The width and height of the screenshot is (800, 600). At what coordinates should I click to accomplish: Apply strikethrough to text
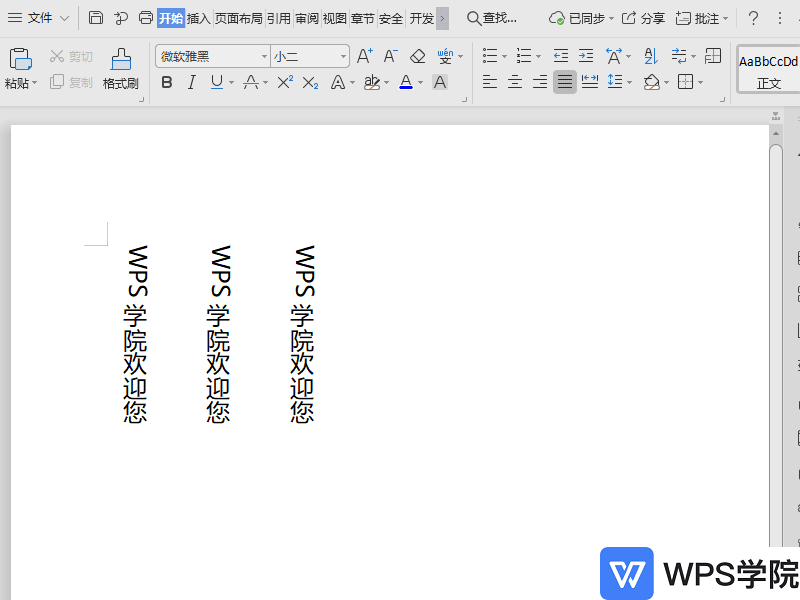coord(250,82)
